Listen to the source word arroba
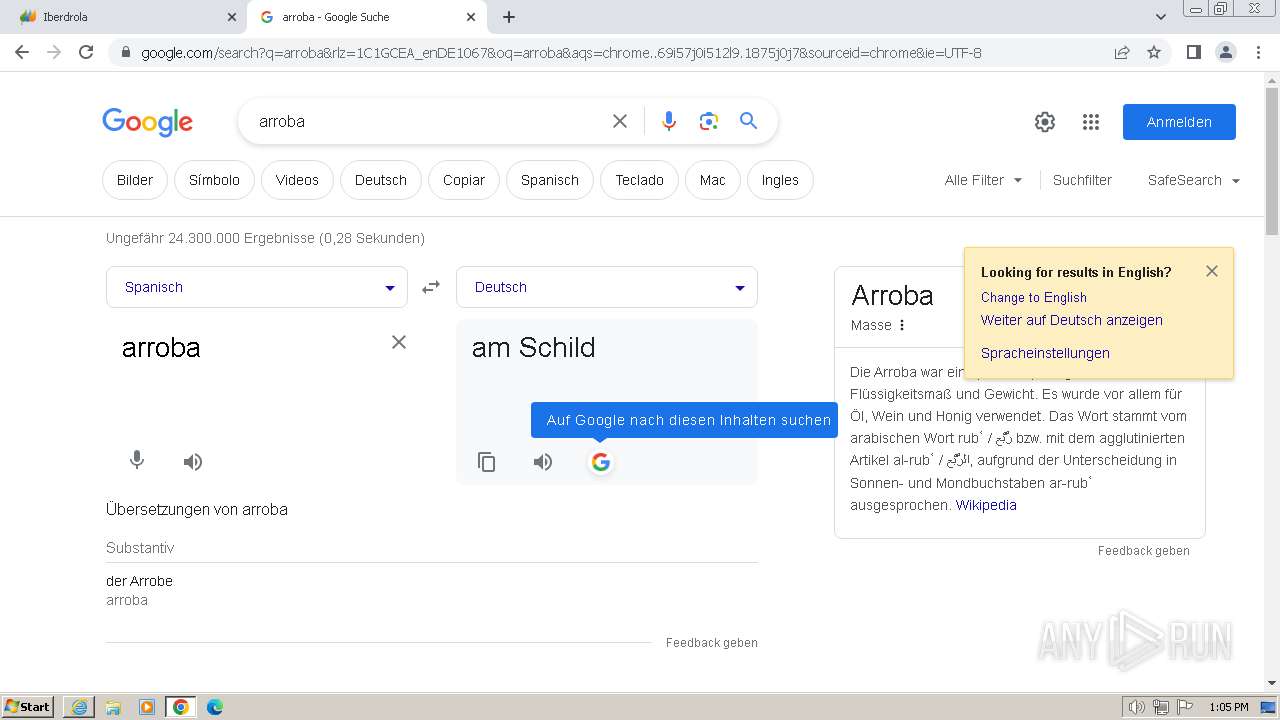 click(193, 461)
